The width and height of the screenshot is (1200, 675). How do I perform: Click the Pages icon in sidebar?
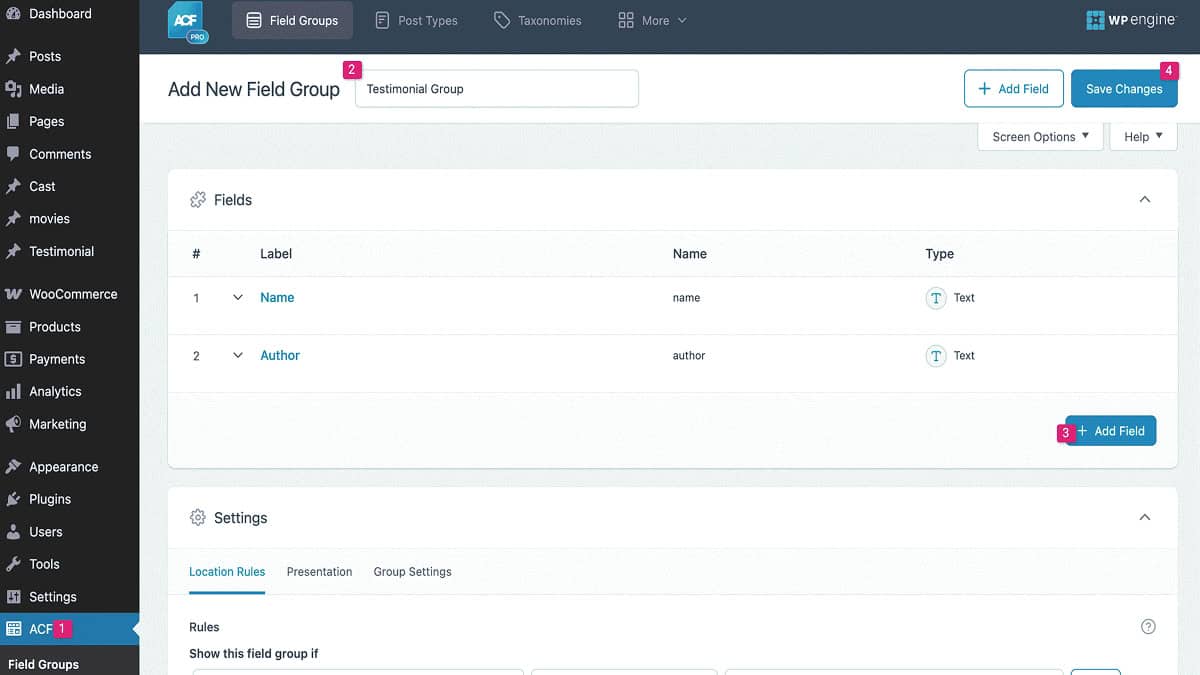[x=13, y=122]
